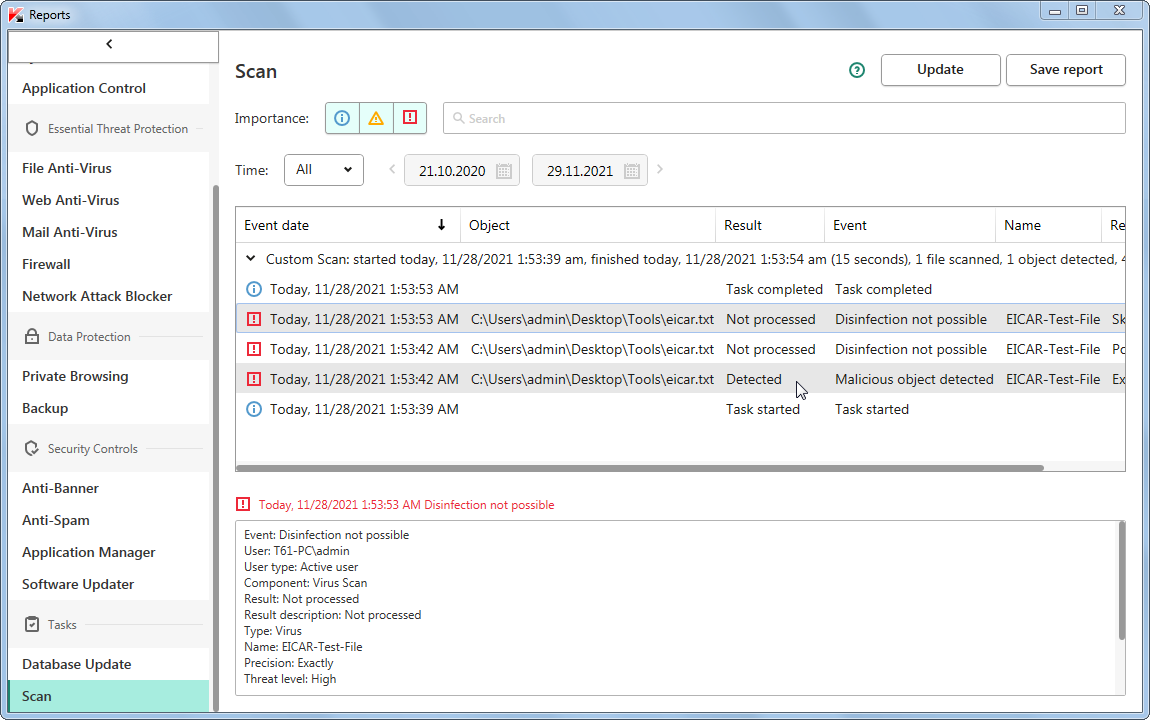Click the Save report button
Viewport: 1150px width, 720px height.
[1065, 70]
